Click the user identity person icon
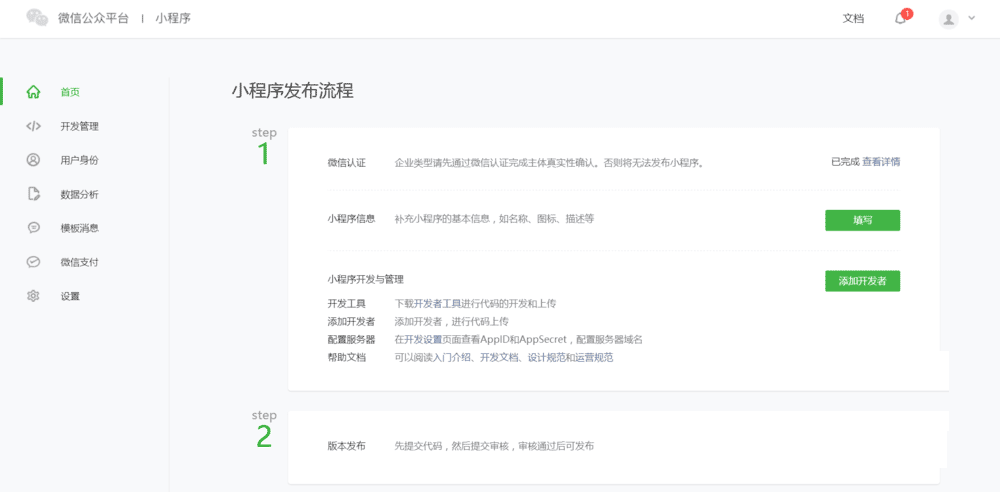 pos(34,160)
